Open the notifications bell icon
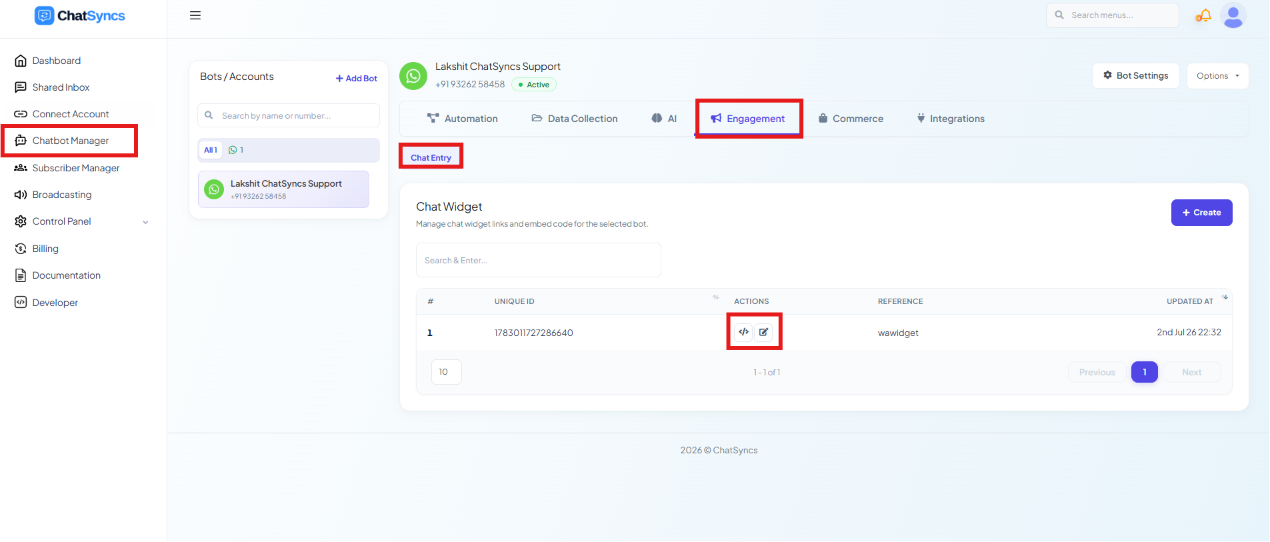This screenshot has width=1270, height=542. point(1204,15)
